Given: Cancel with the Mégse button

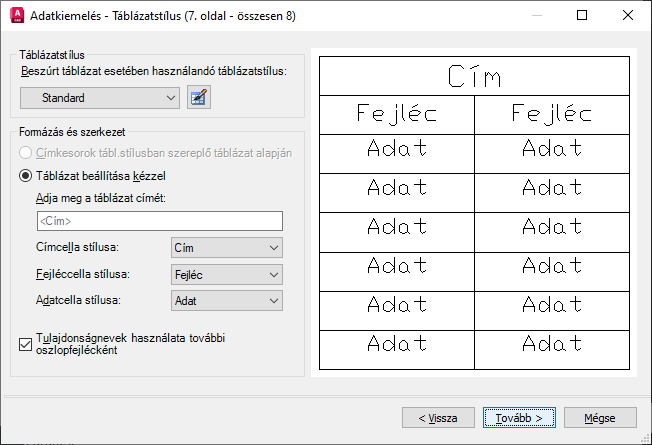Looking at the screenshot, I should point(600,417).
